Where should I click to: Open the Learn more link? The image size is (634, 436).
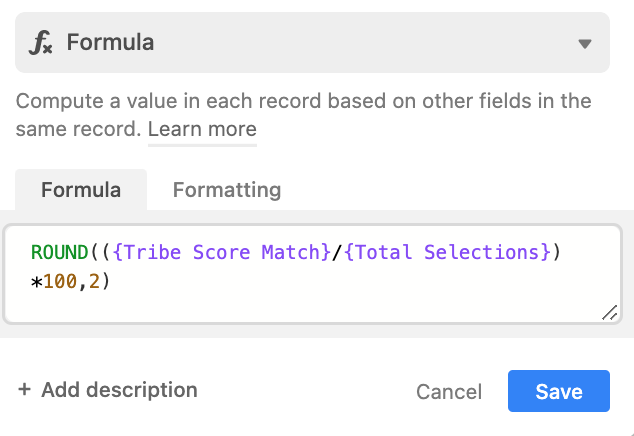tap(202, 129)
